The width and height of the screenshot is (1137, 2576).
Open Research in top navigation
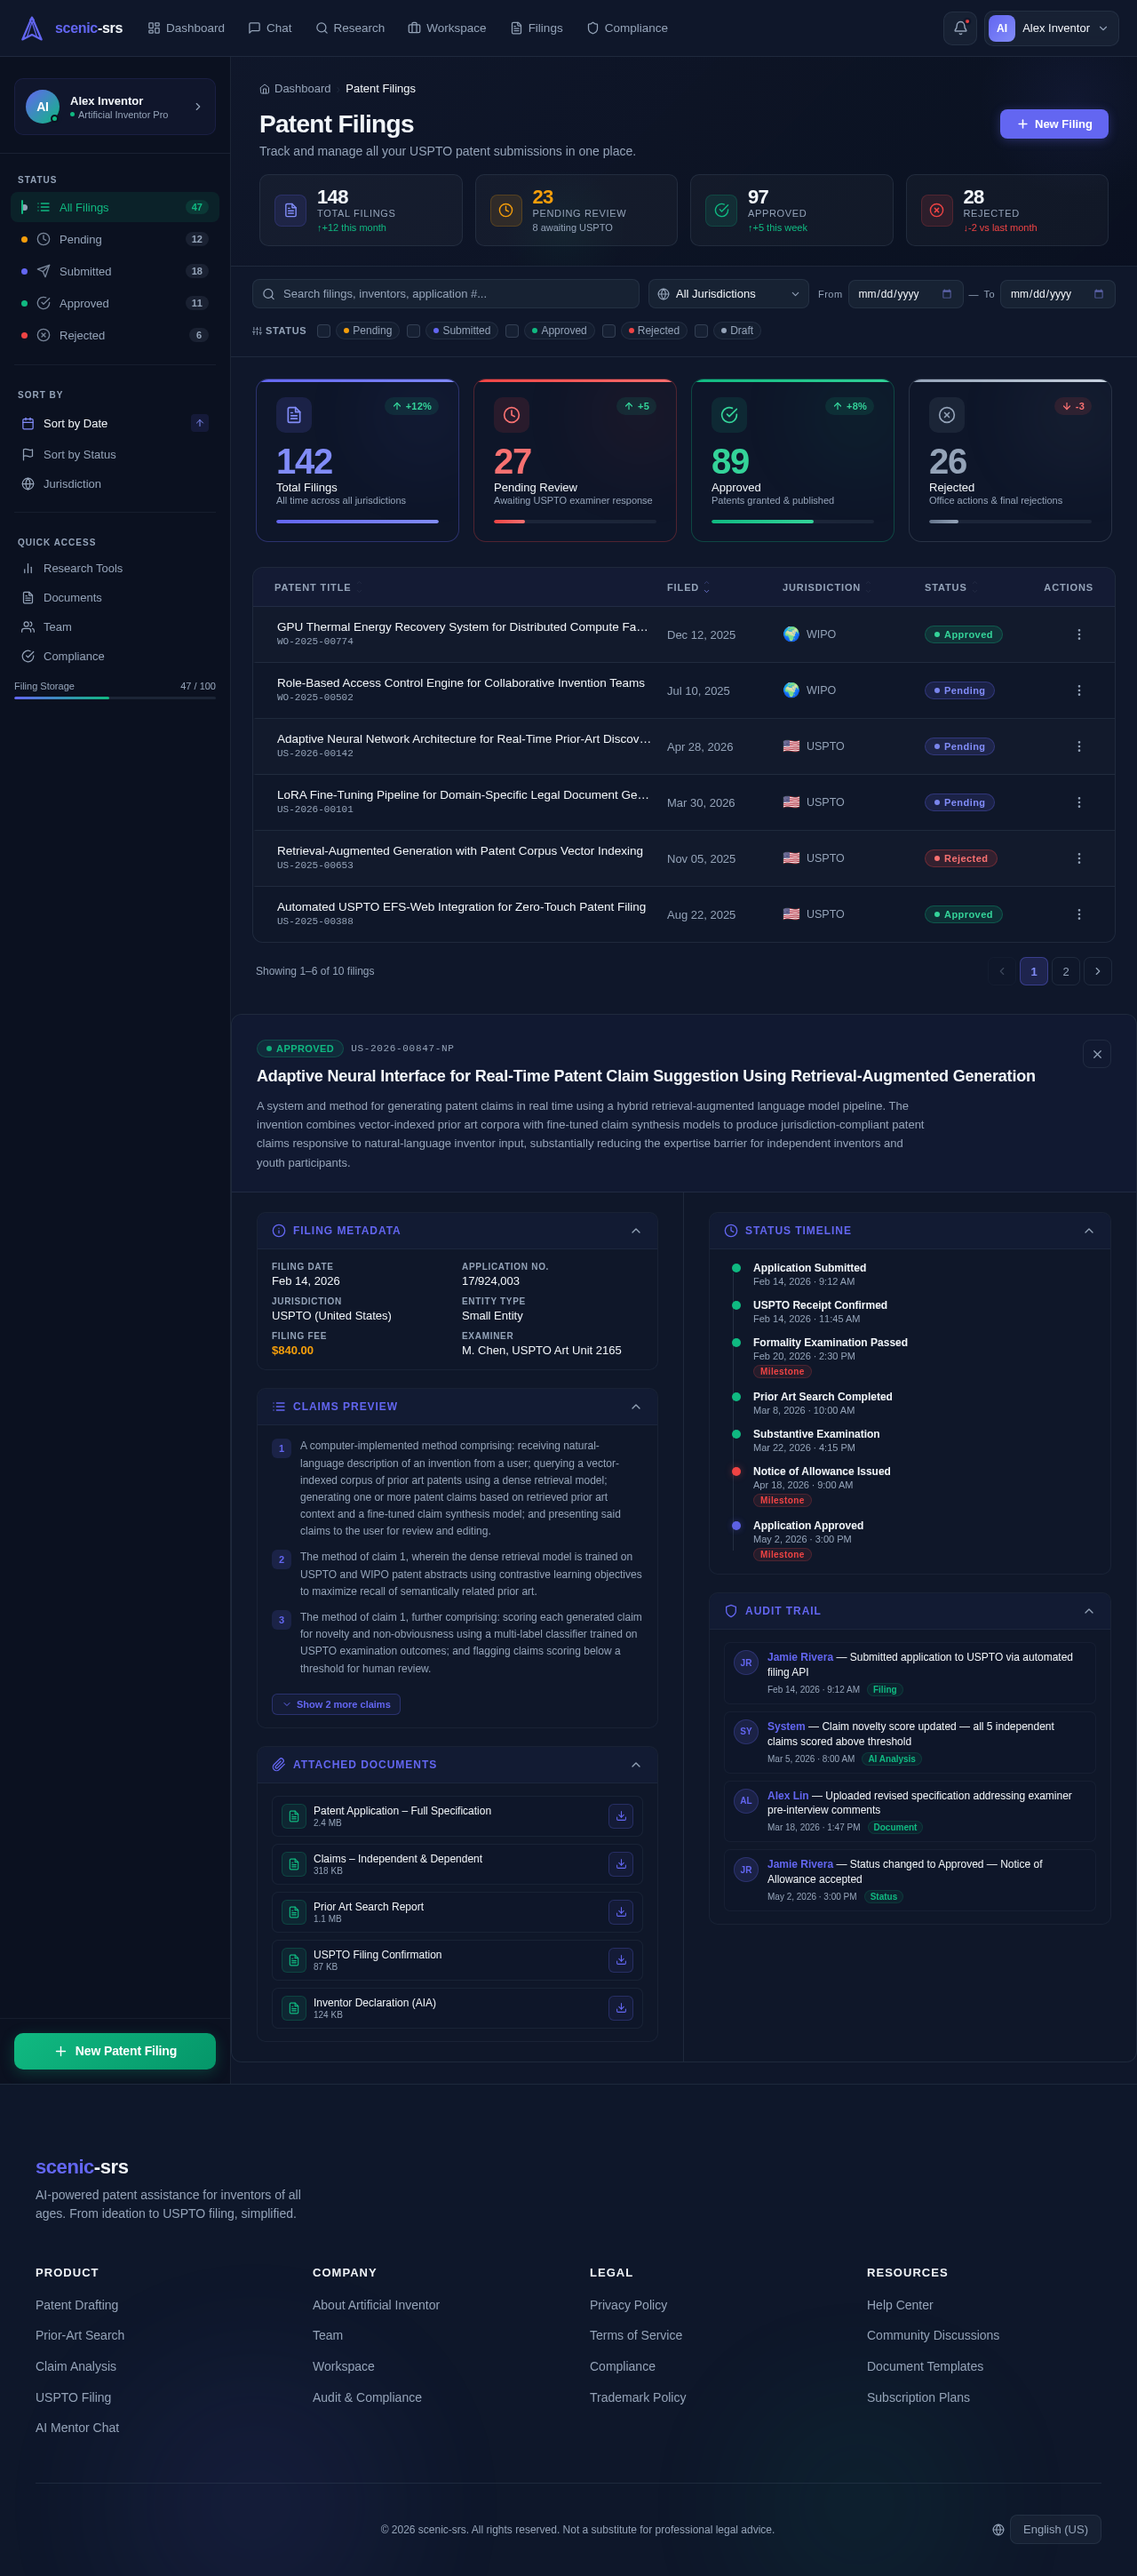350,28
